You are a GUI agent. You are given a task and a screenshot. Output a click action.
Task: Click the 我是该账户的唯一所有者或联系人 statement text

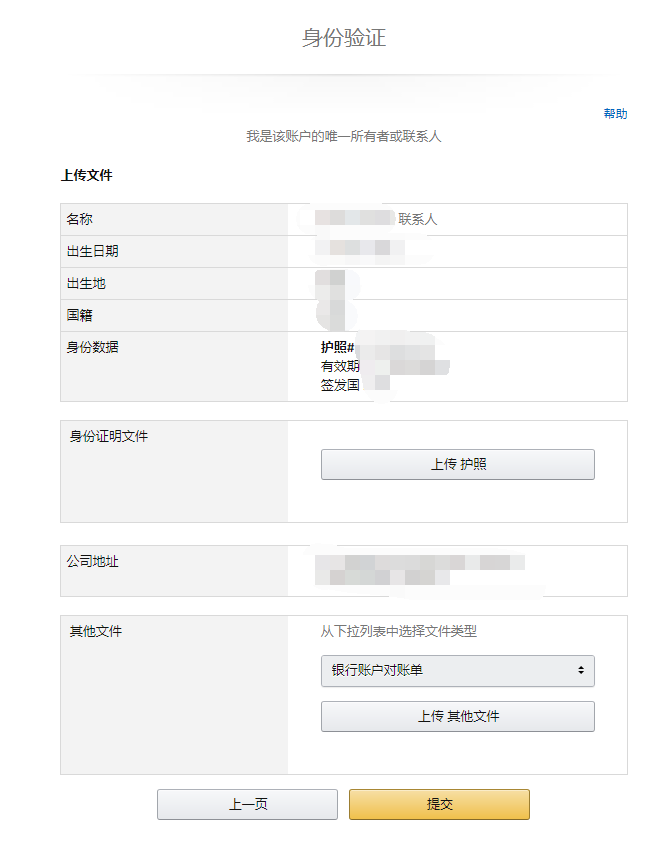pos(343,136)
